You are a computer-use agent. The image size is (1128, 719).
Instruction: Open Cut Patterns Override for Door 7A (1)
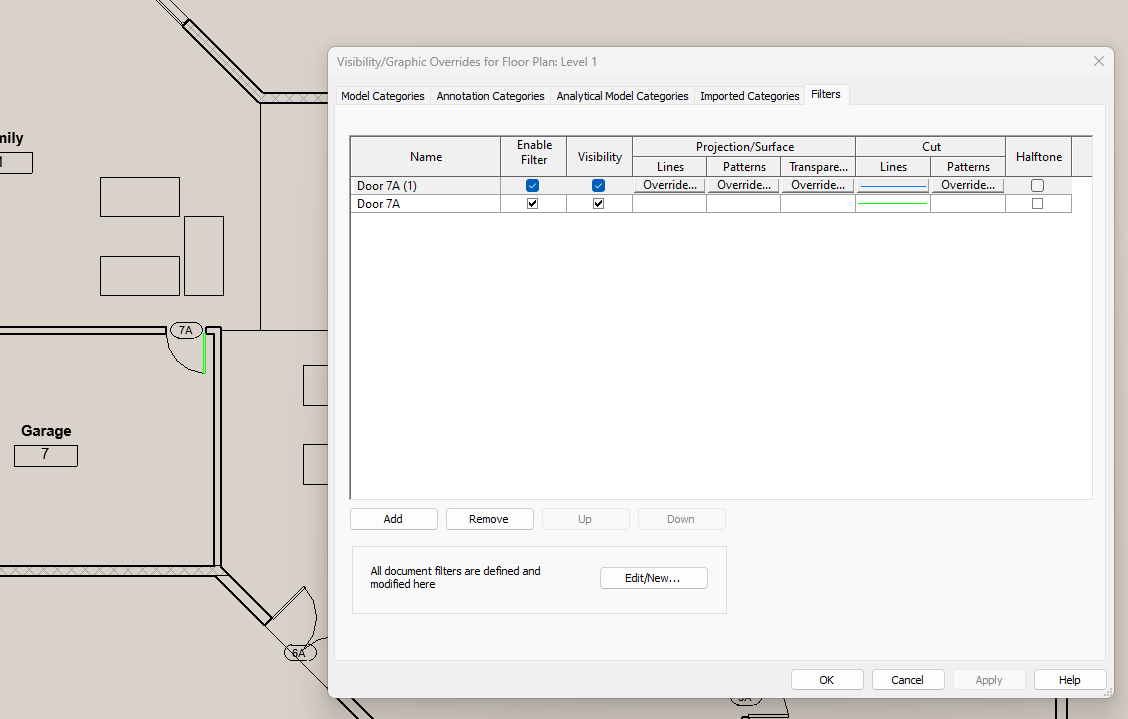click(967, 185)
